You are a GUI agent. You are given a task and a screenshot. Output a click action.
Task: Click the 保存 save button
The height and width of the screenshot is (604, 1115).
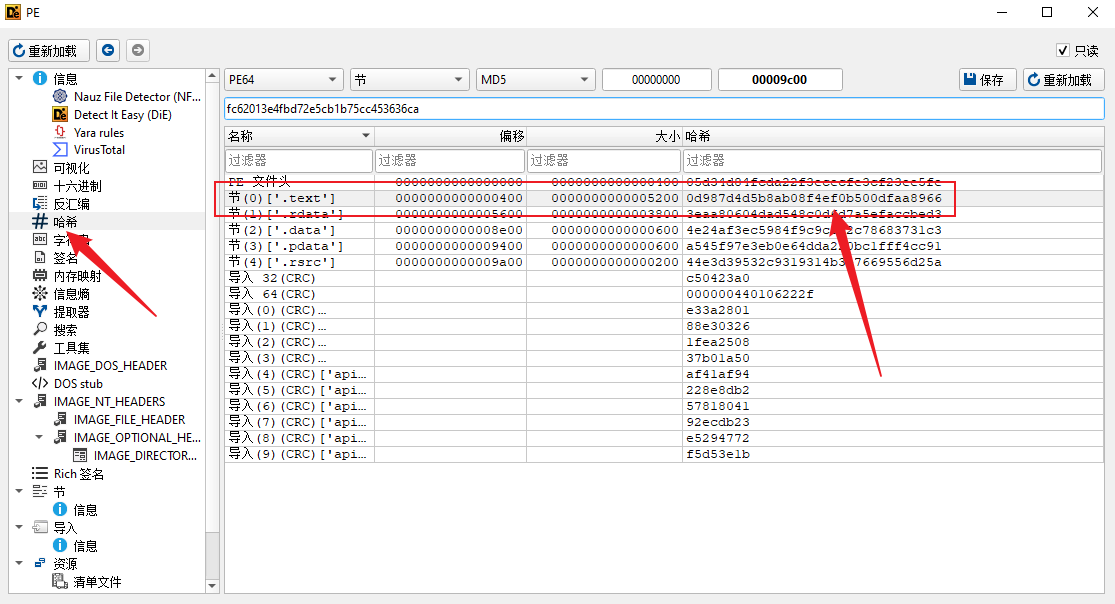click(x=982, y=80)
